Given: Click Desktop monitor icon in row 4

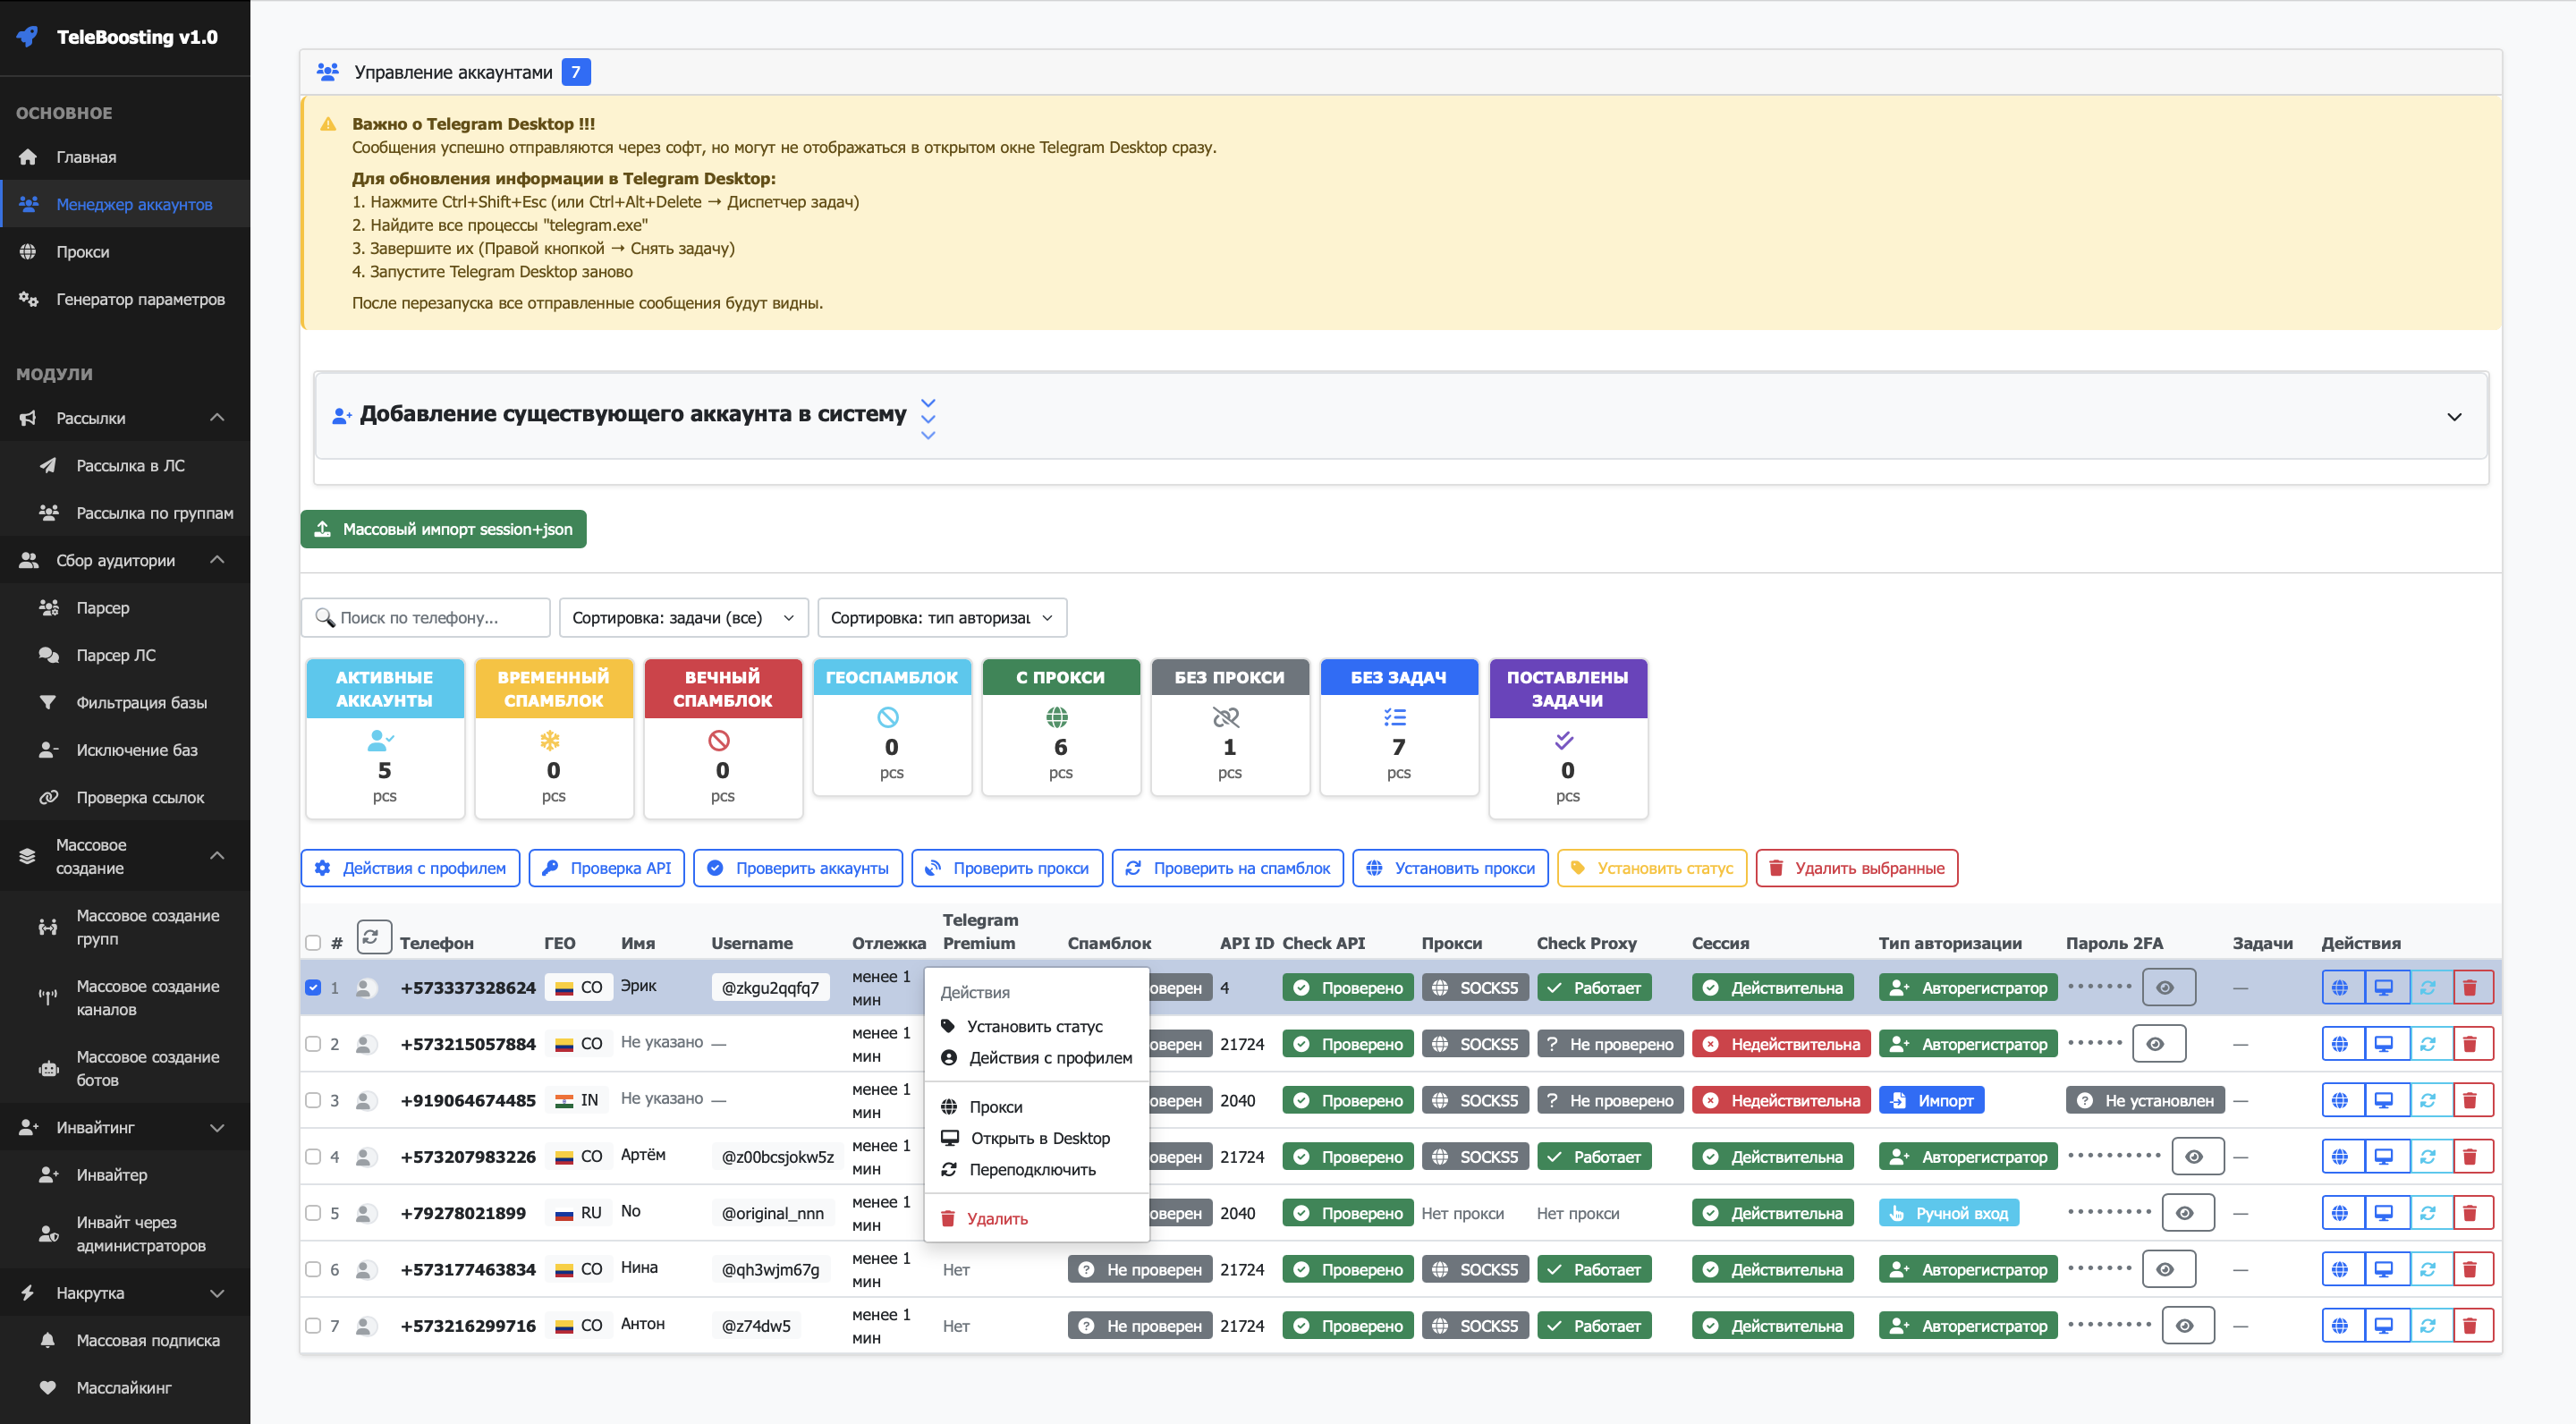Looking at the screenshot, I should pos(2384,1156).
